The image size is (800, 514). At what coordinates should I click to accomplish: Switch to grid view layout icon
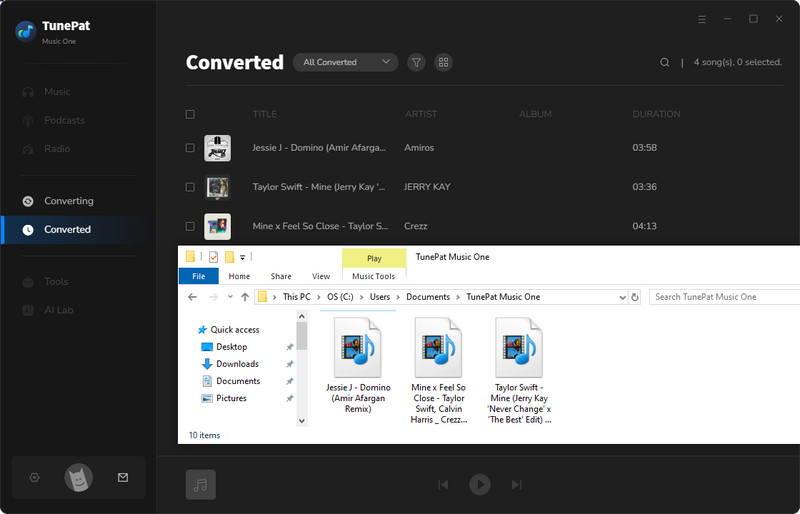443,62
